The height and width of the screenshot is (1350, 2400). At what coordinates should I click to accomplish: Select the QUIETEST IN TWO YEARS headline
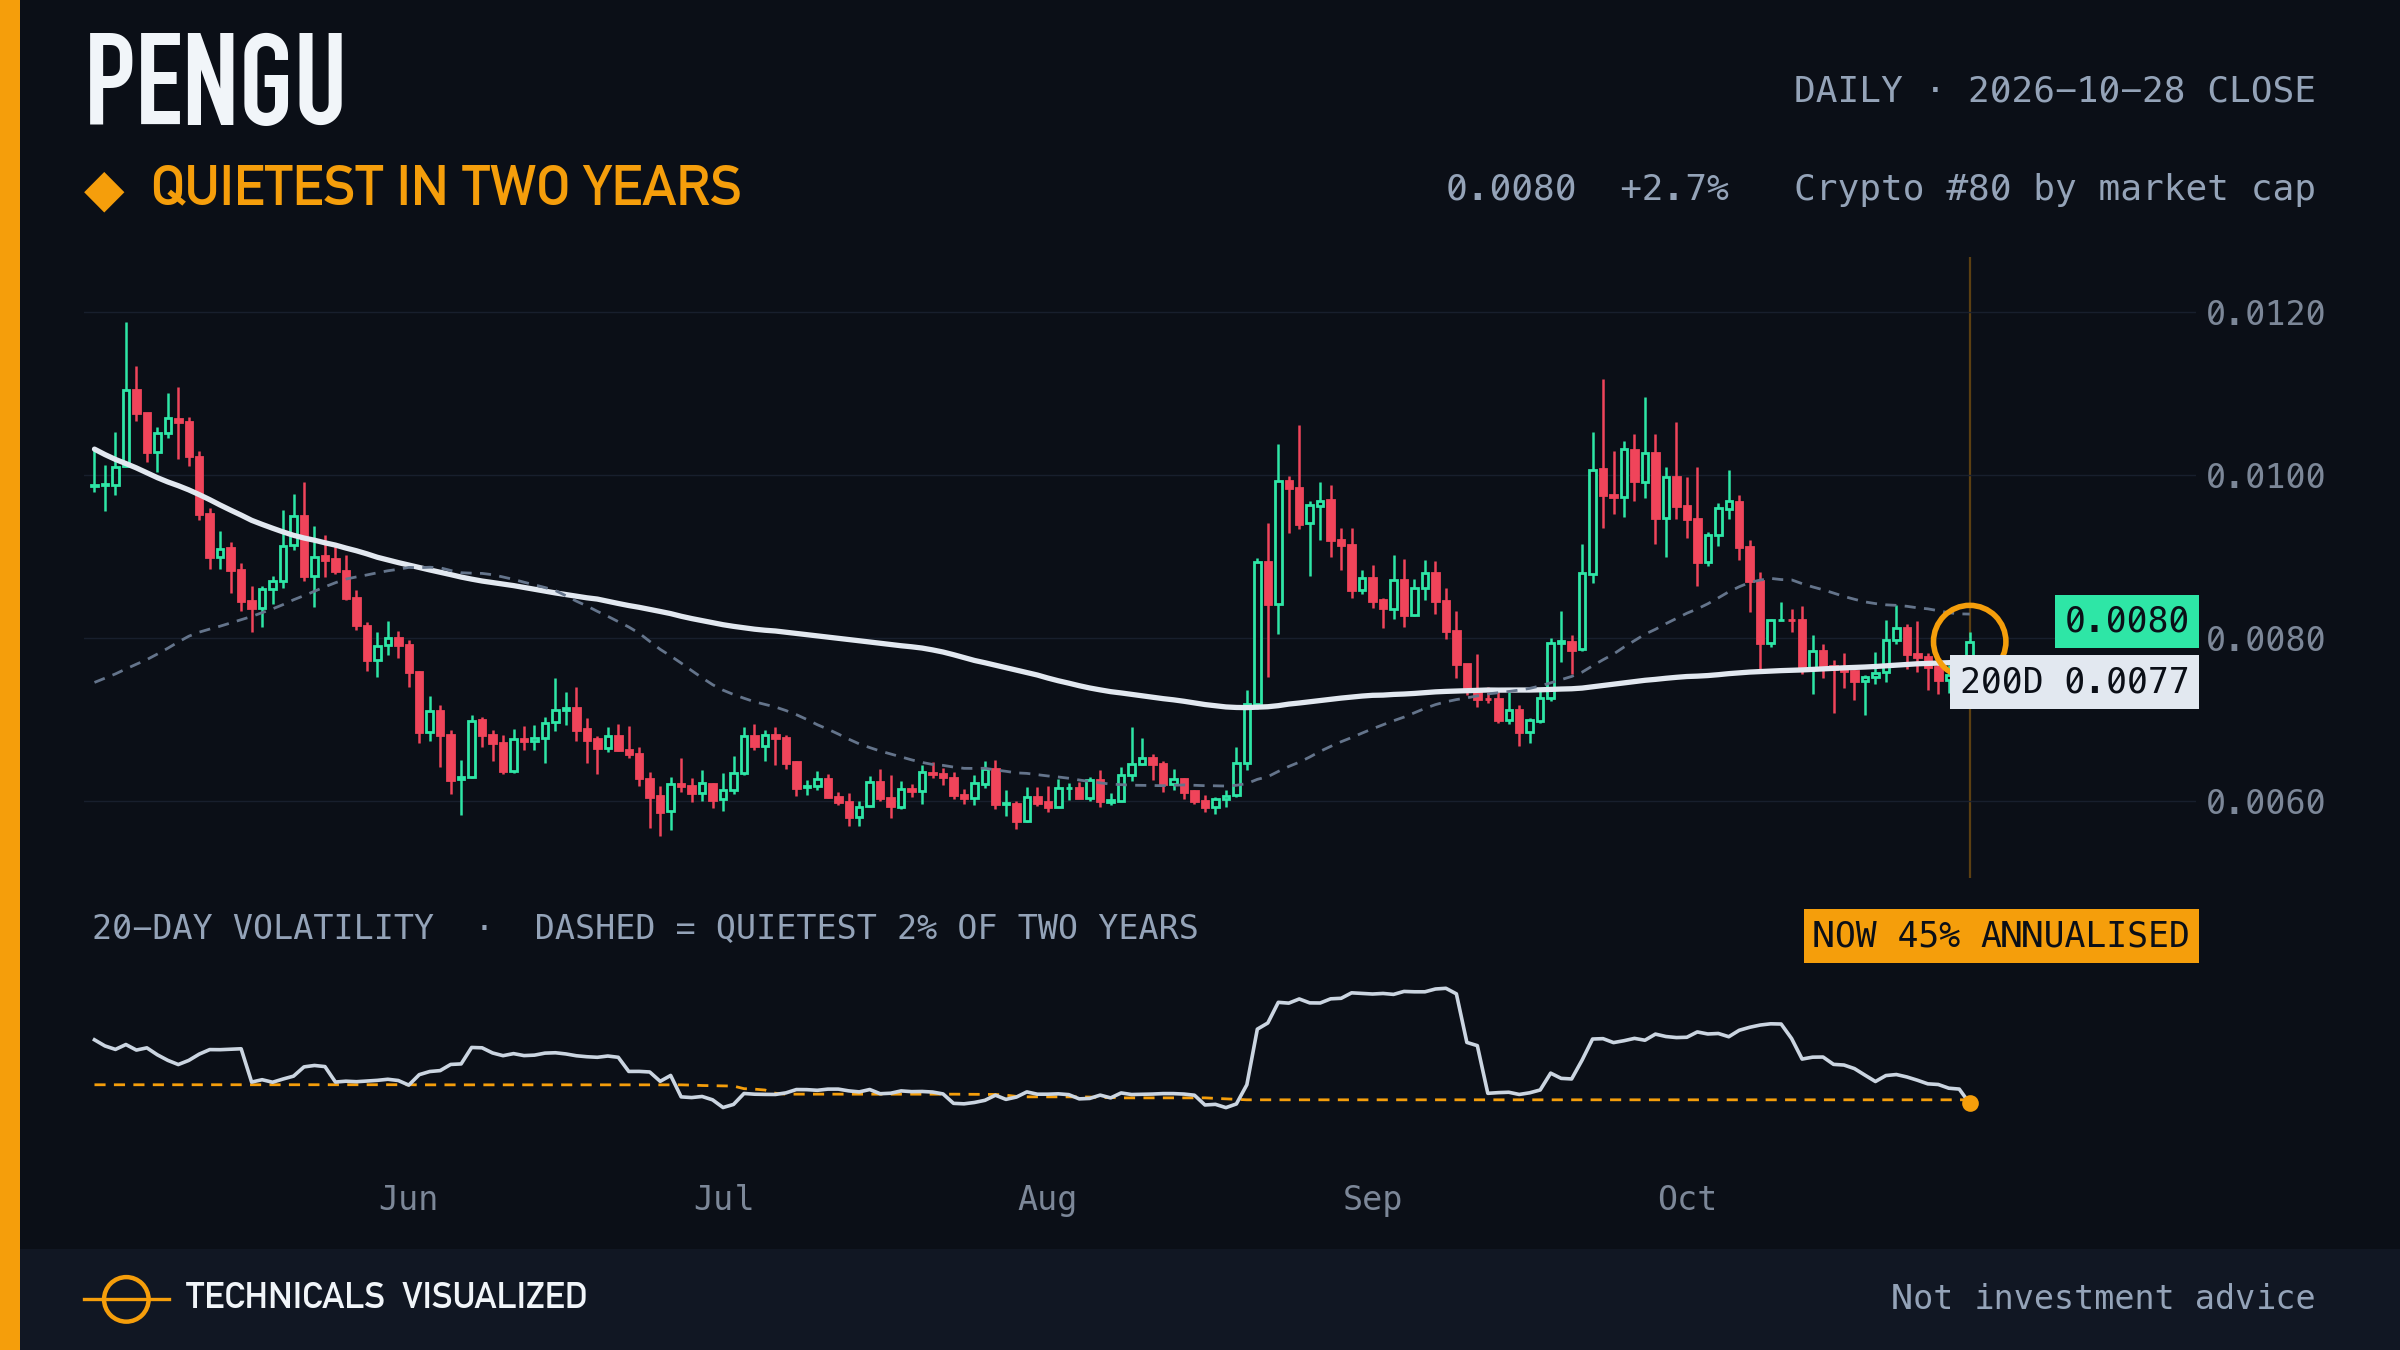click(x=446, y=187)
